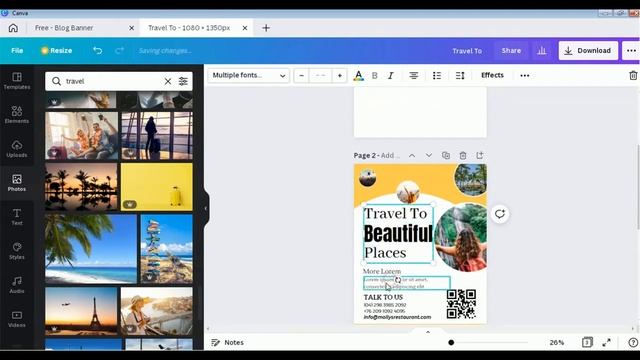Select the palm tree beach photo

coord(91,249)
